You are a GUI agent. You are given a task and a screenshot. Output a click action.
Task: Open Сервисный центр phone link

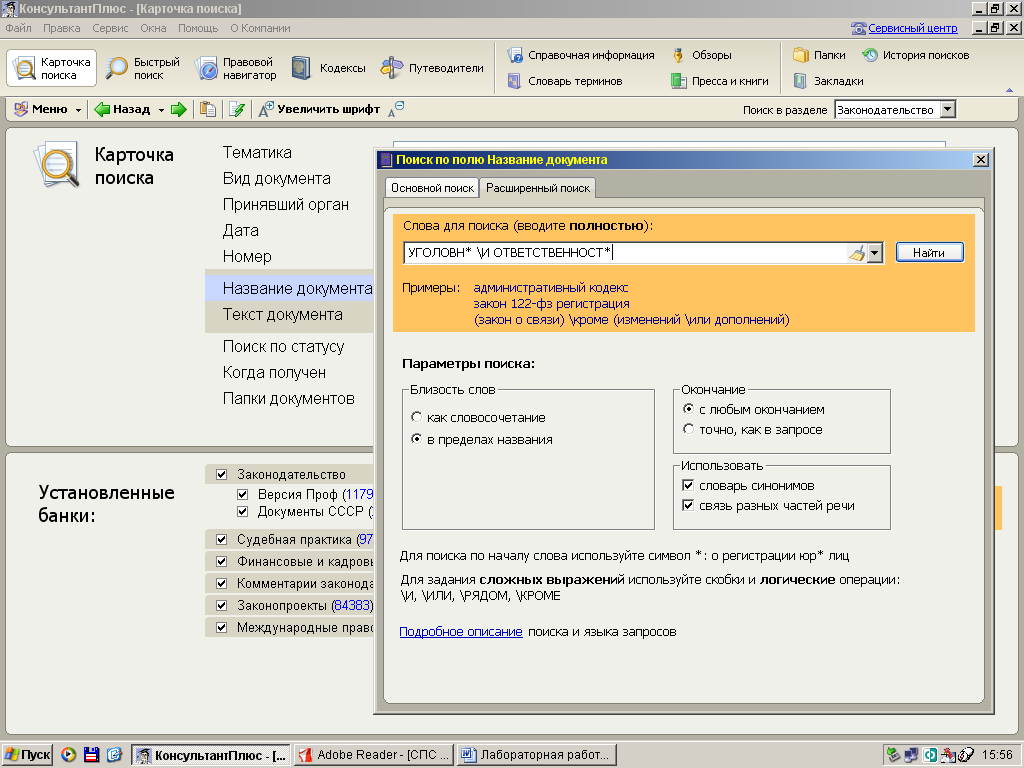click(904, 28)
